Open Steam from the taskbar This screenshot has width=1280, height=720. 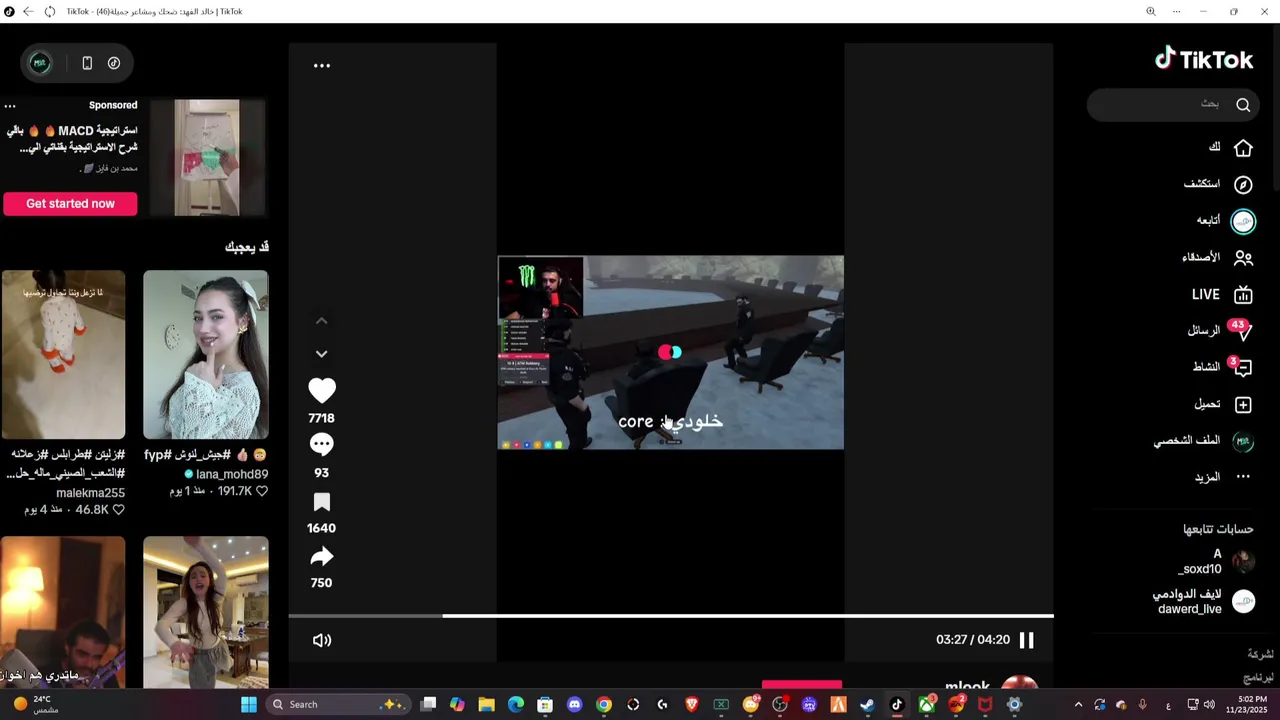coord(867,705)
